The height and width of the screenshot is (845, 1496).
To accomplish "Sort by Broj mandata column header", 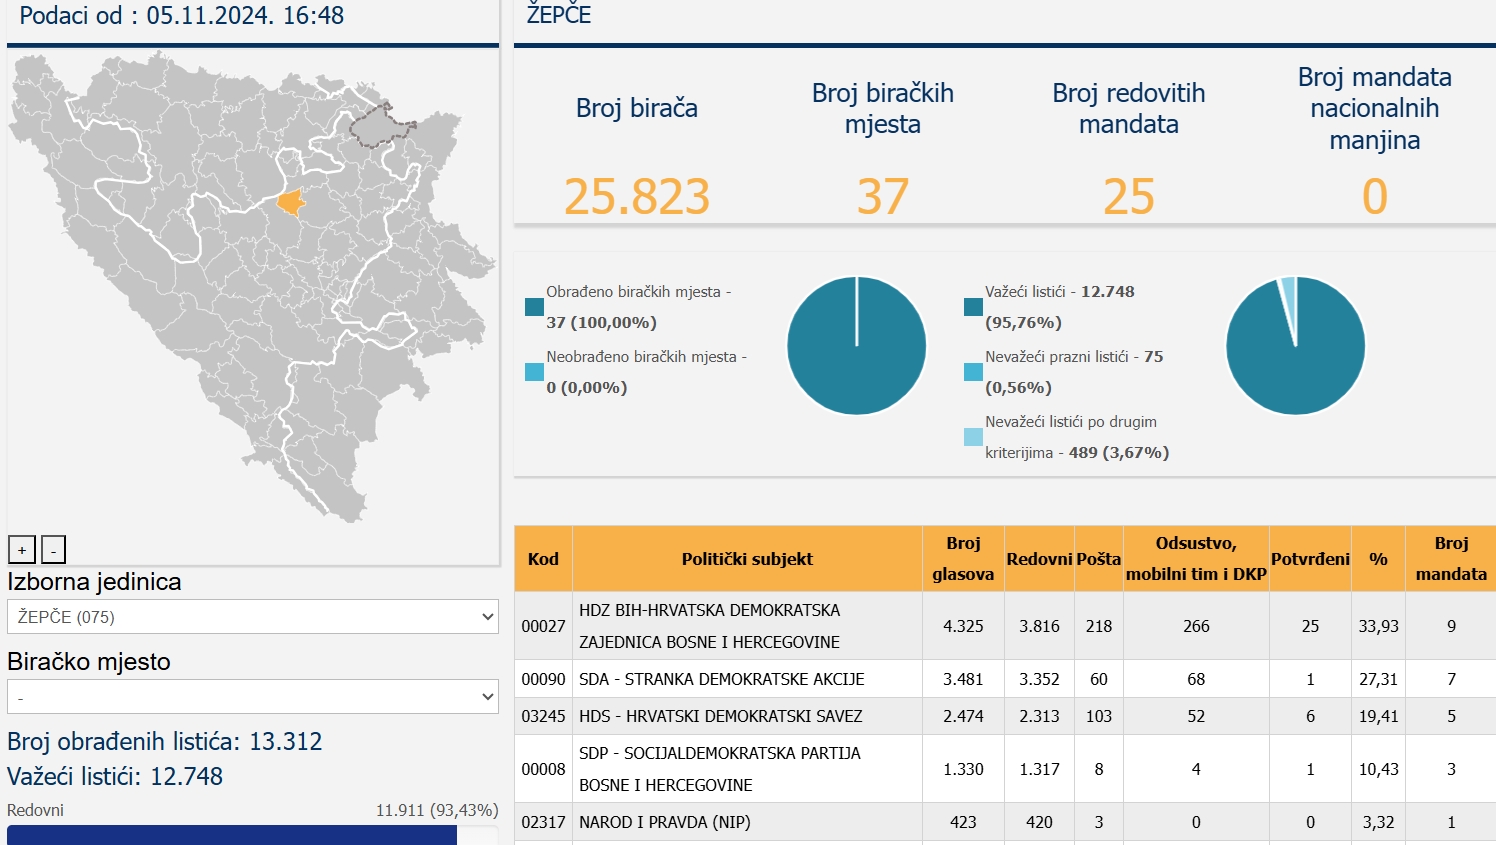I will 1451,559.
